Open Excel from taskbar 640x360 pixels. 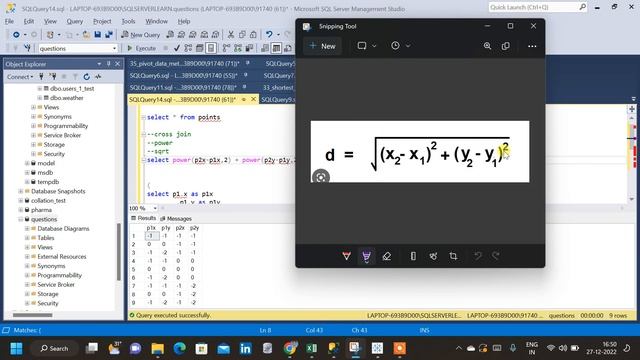pyautogui.click(x=311, y=349)
